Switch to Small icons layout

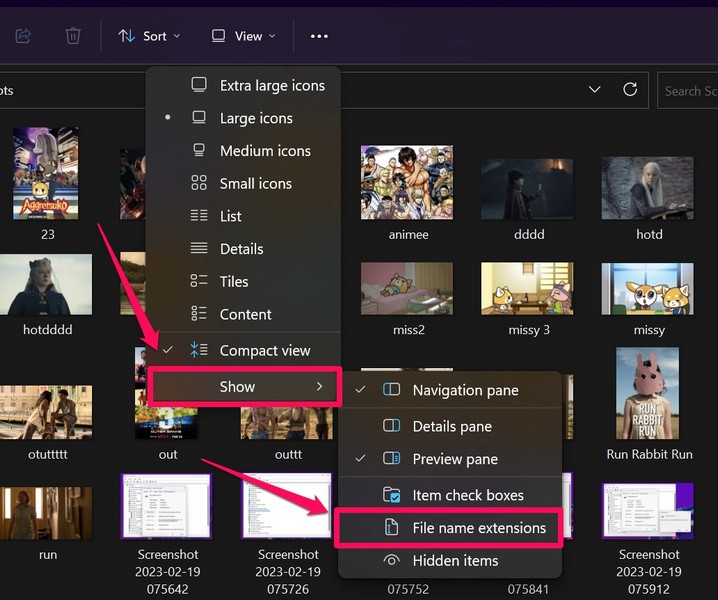(255, 184)
